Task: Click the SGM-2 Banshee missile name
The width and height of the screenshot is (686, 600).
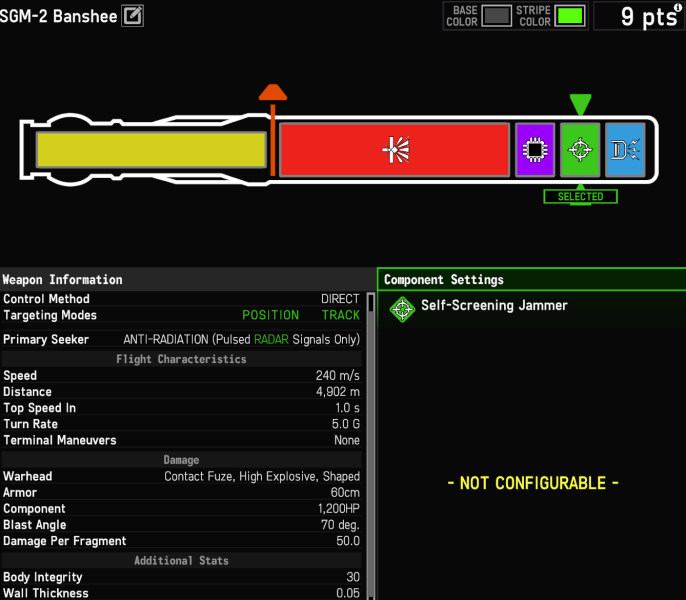Action: coord(59,17)
